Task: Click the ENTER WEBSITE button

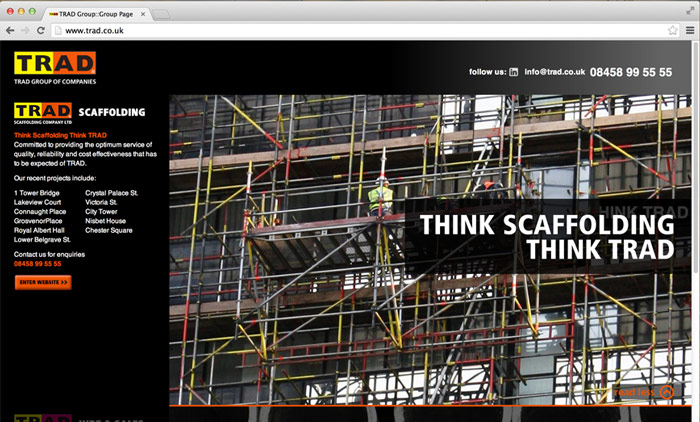Action: tap(43, 282)
